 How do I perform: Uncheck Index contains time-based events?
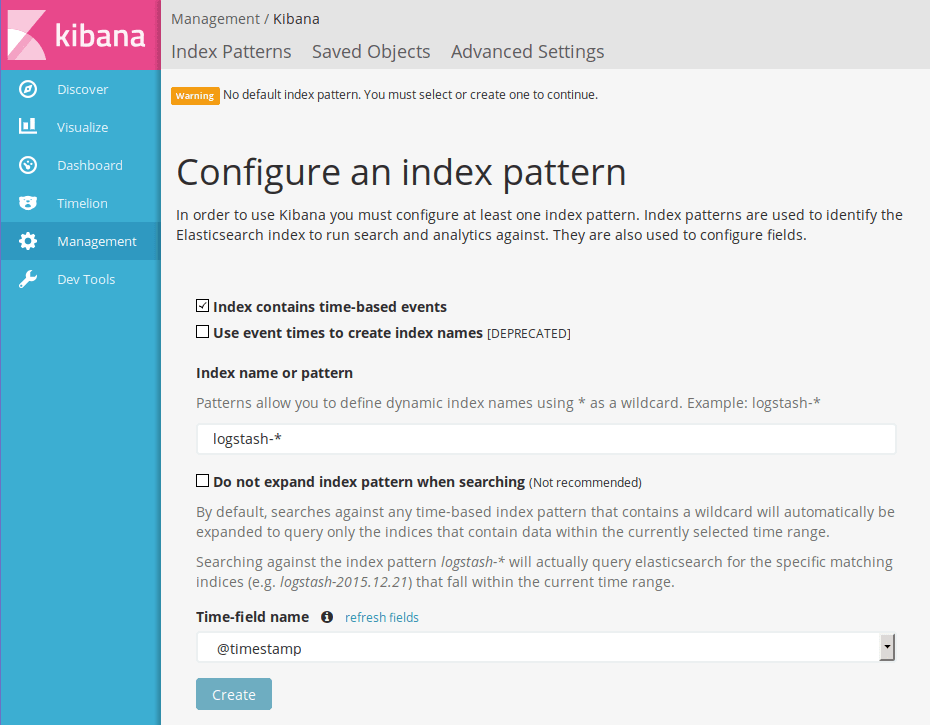202,306
